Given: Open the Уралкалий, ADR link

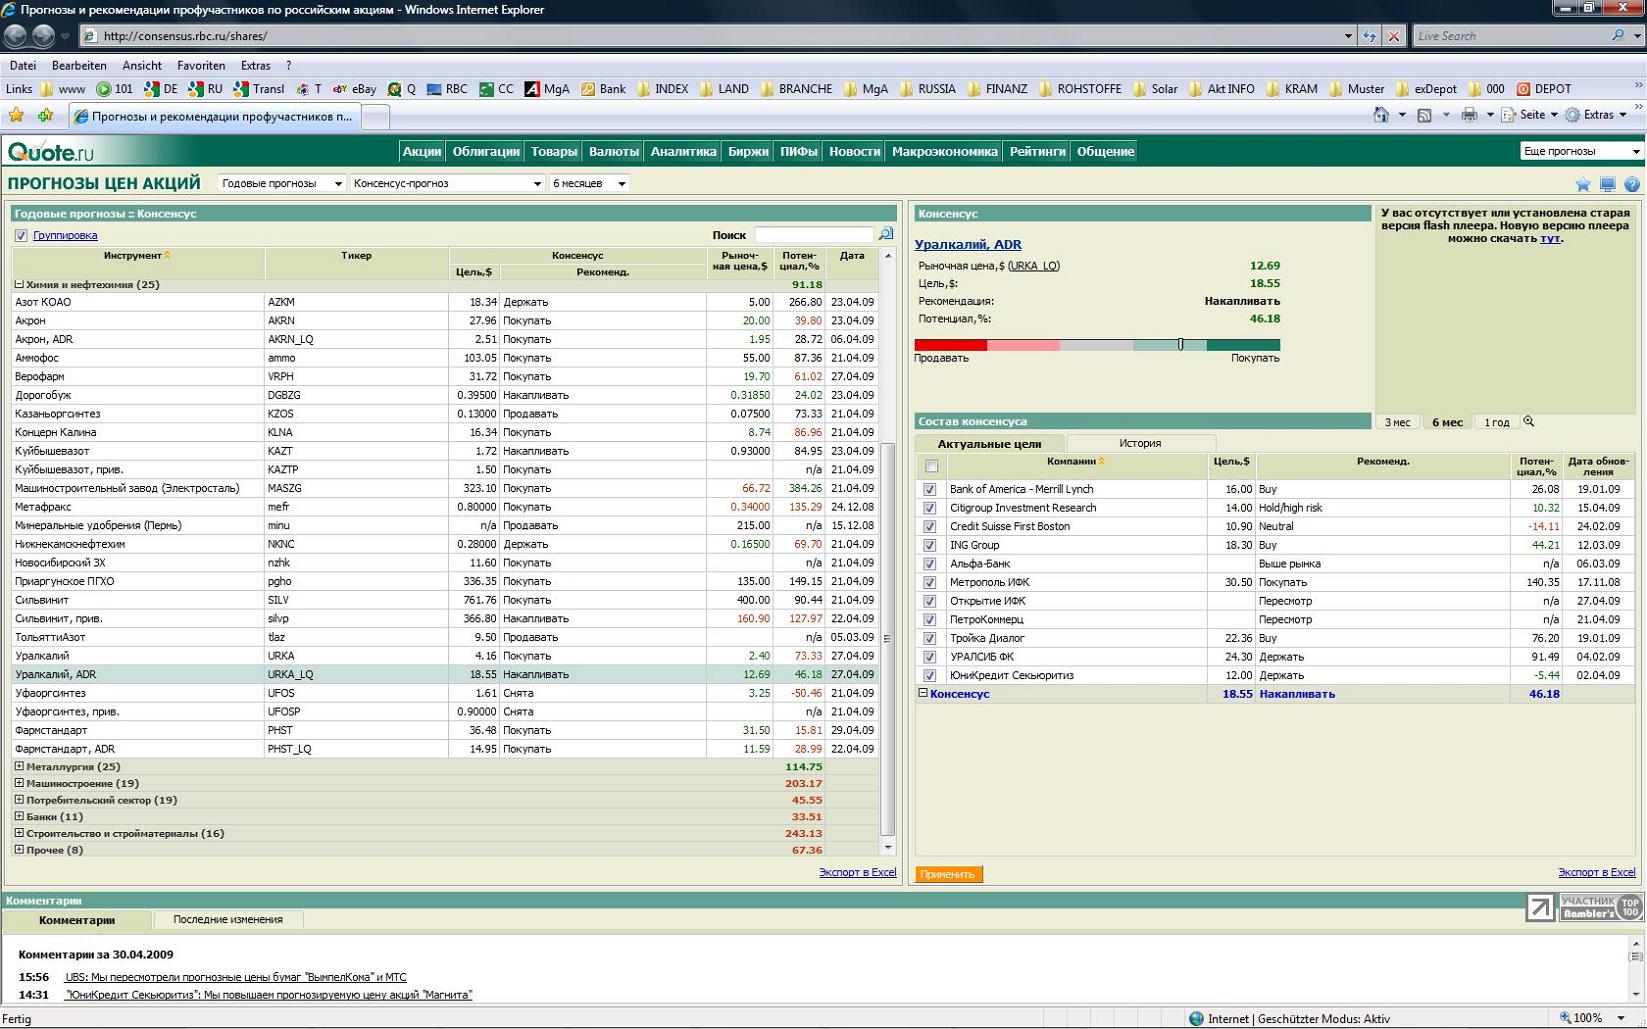Looking at the screenshot, I should pos(967,245).
